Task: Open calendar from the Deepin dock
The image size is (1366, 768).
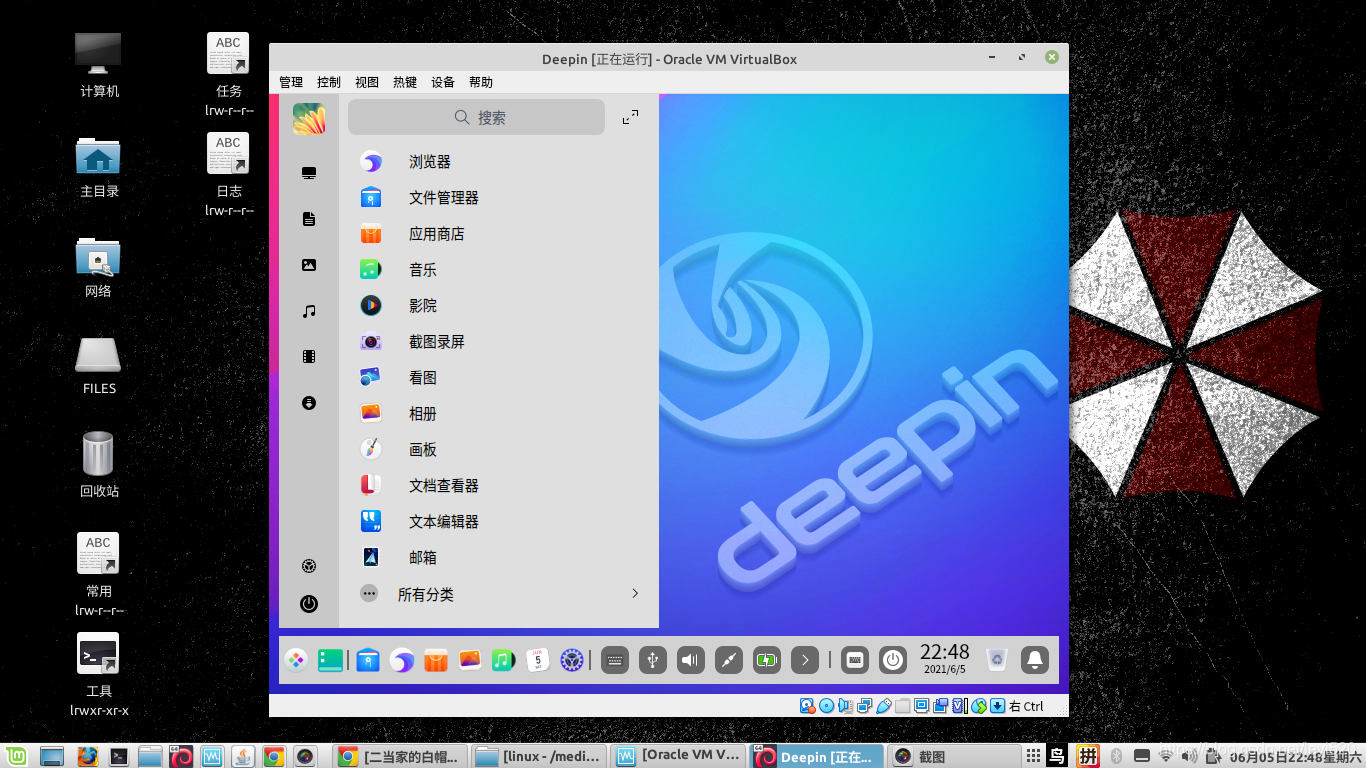Action: click(538, 660)
